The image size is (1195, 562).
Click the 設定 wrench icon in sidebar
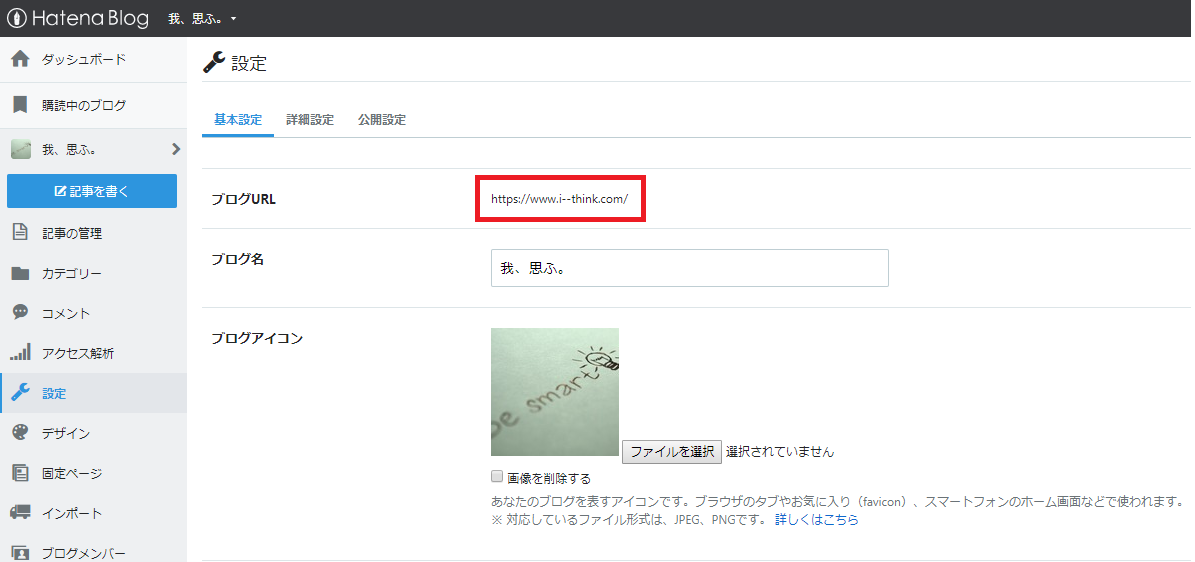pyautogui.click(x=20, y=393)
